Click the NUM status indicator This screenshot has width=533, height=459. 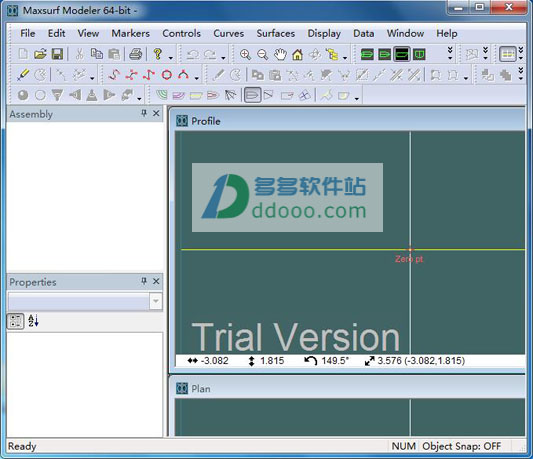(x=403, y=446)
